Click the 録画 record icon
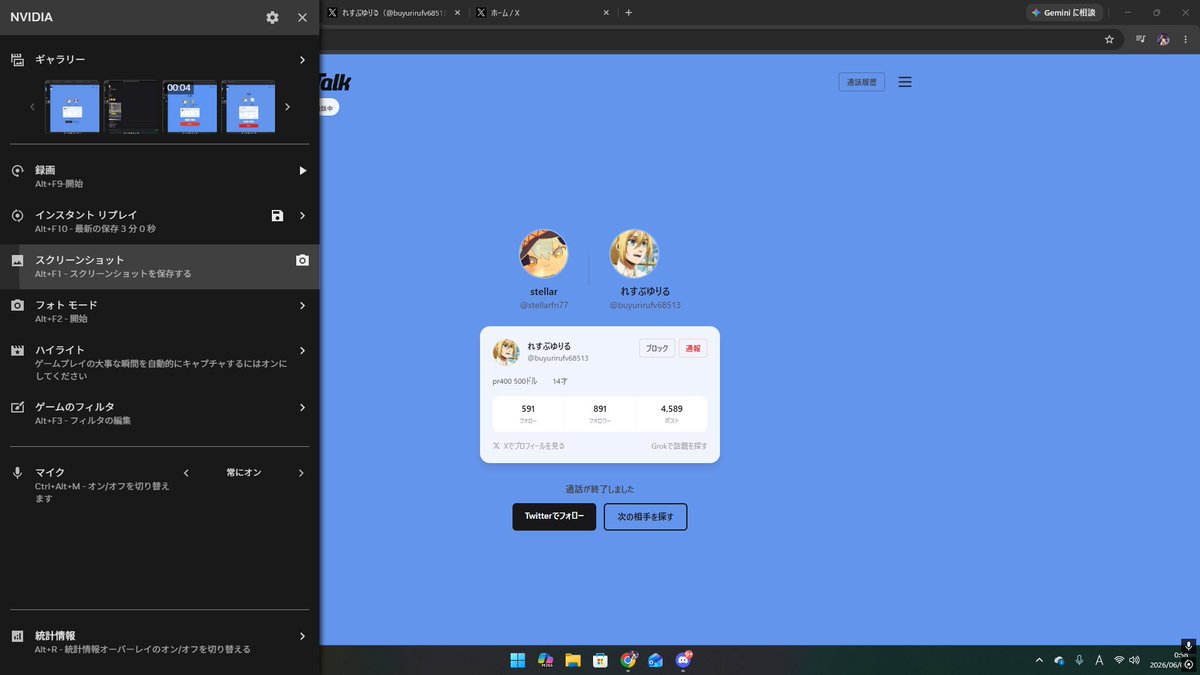 pyautogui.click(x=17, y=171)
